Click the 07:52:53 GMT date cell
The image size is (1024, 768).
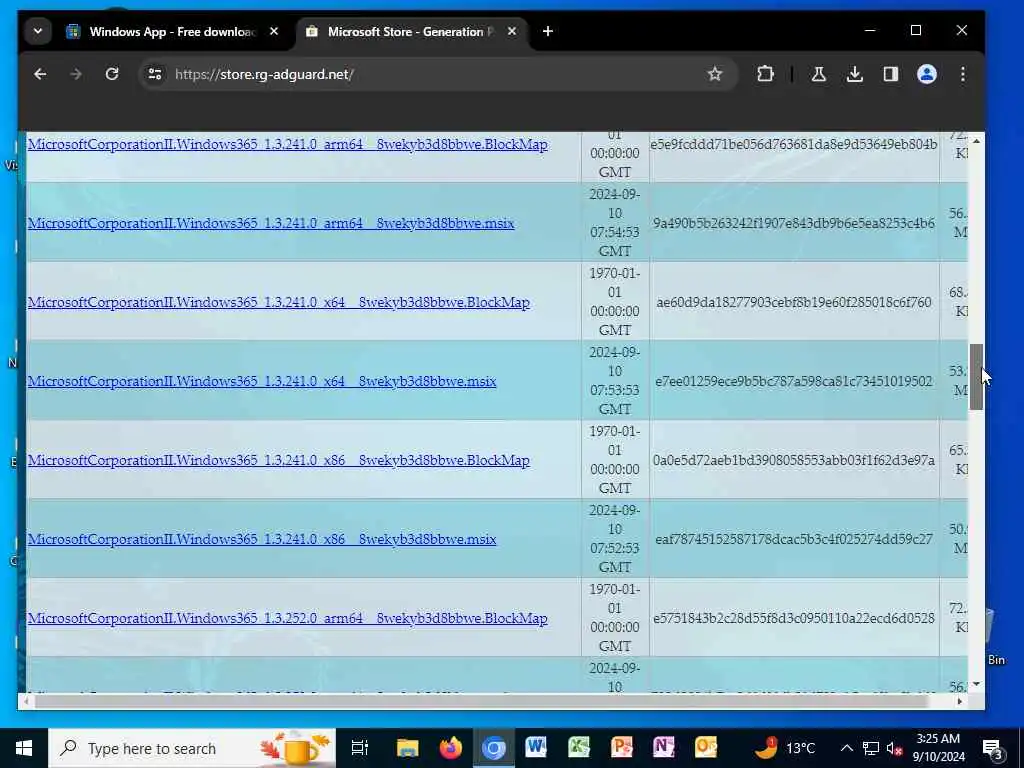pyautogui.click(x=615, y=539)
